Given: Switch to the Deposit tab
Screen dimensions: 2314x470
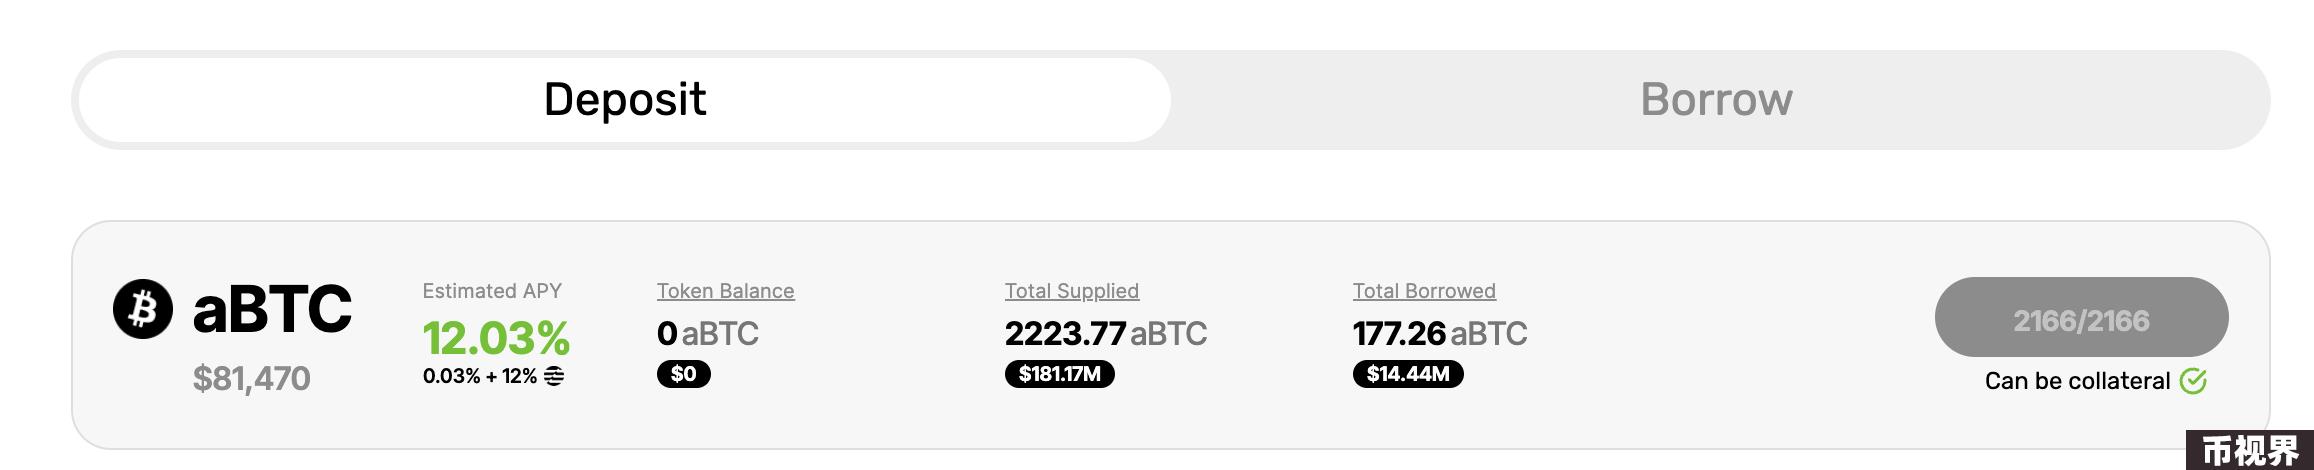Looking at the screenshot, I should (x=624, y=100).
